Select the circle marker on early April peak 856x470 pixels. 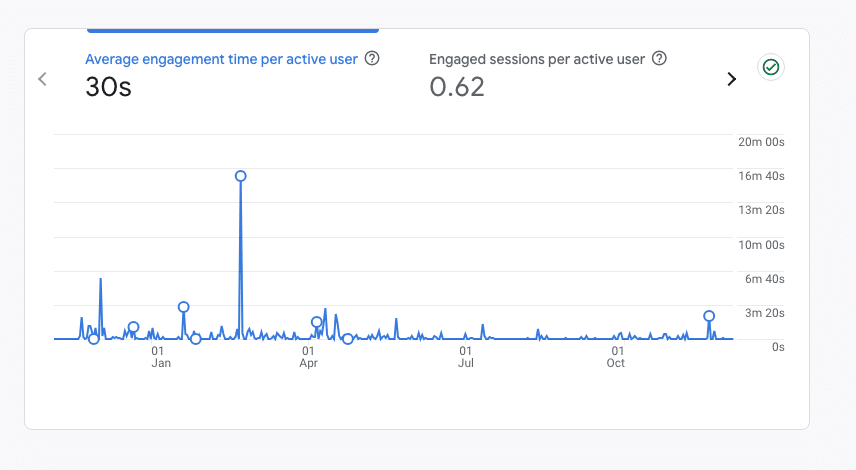[x=317, y=322]
